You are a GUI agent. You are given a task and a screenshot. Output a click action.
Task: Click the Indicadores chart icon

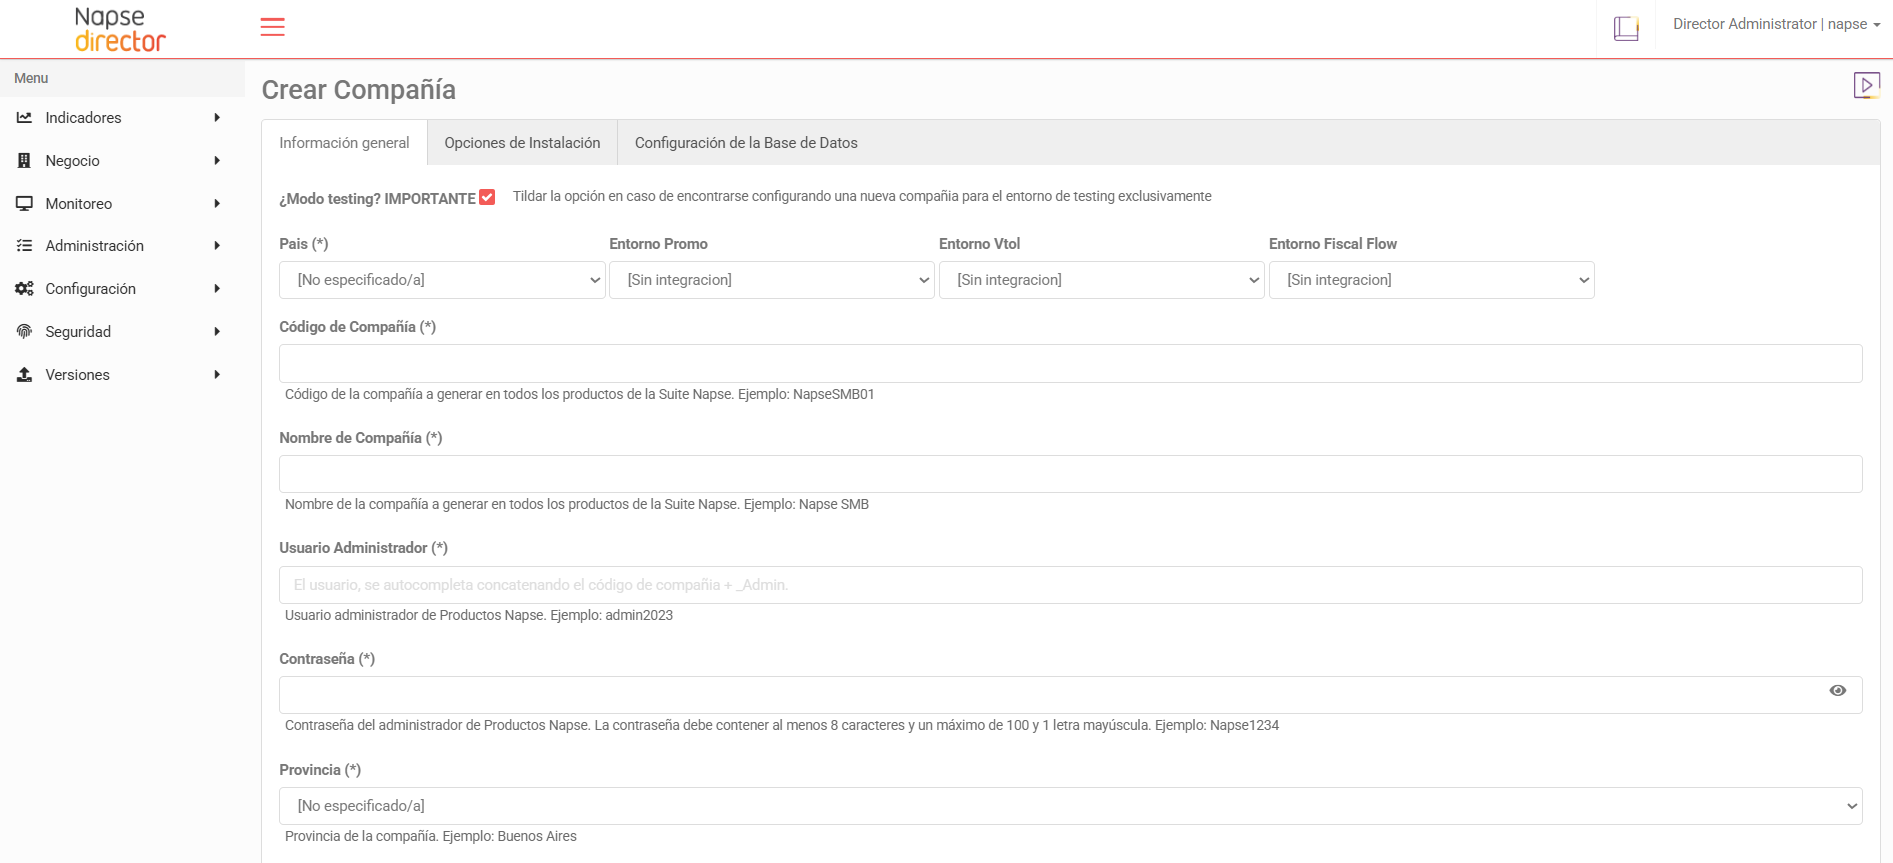tap(24, 118)
